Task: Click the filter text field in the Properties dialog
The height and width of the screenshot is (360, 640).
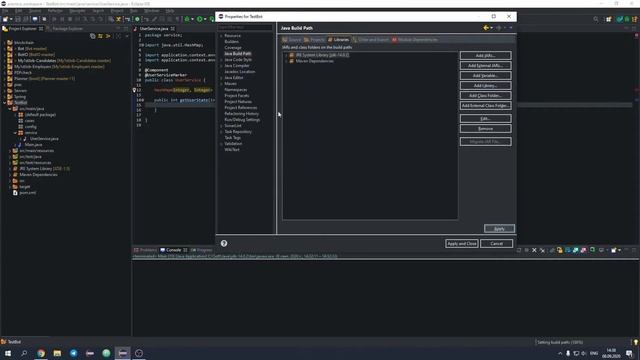Action: coord(245,27)
